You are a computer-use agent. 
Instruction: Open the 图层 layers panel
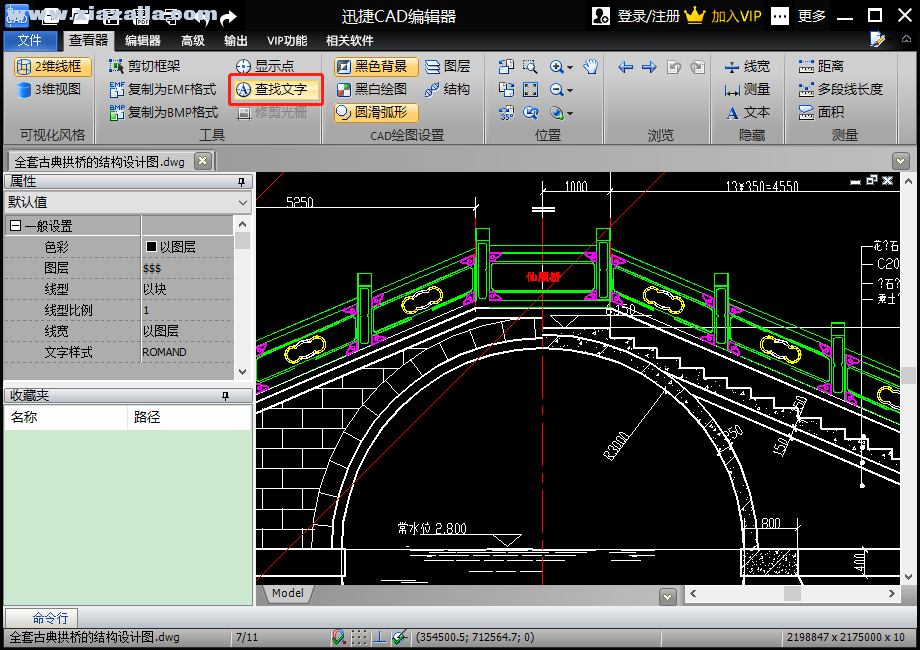click(448, 66)
